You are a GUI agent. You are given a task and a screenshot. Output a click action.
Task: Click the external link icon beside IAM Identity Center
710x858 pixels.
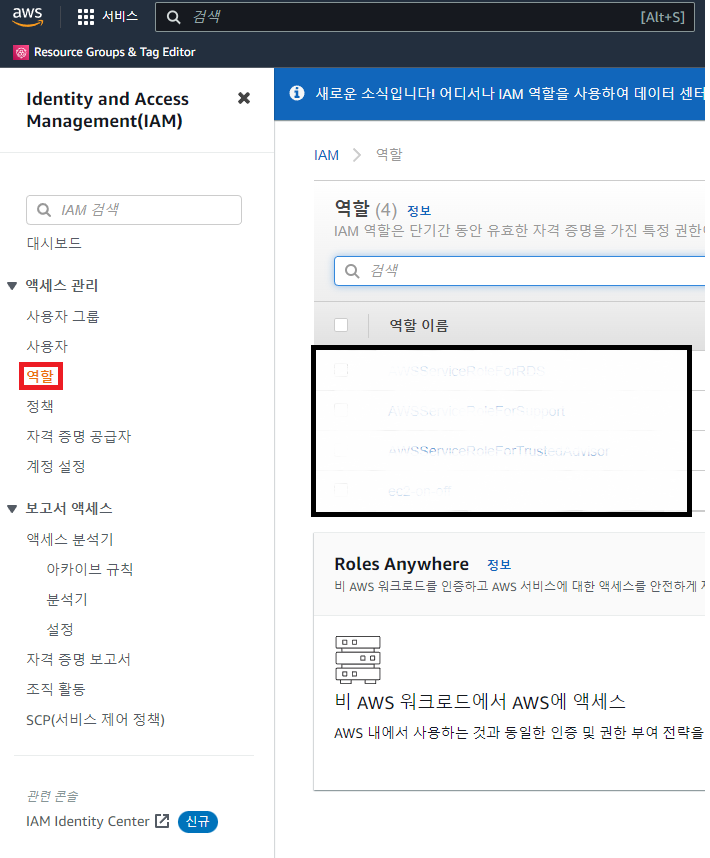[162, 821]
